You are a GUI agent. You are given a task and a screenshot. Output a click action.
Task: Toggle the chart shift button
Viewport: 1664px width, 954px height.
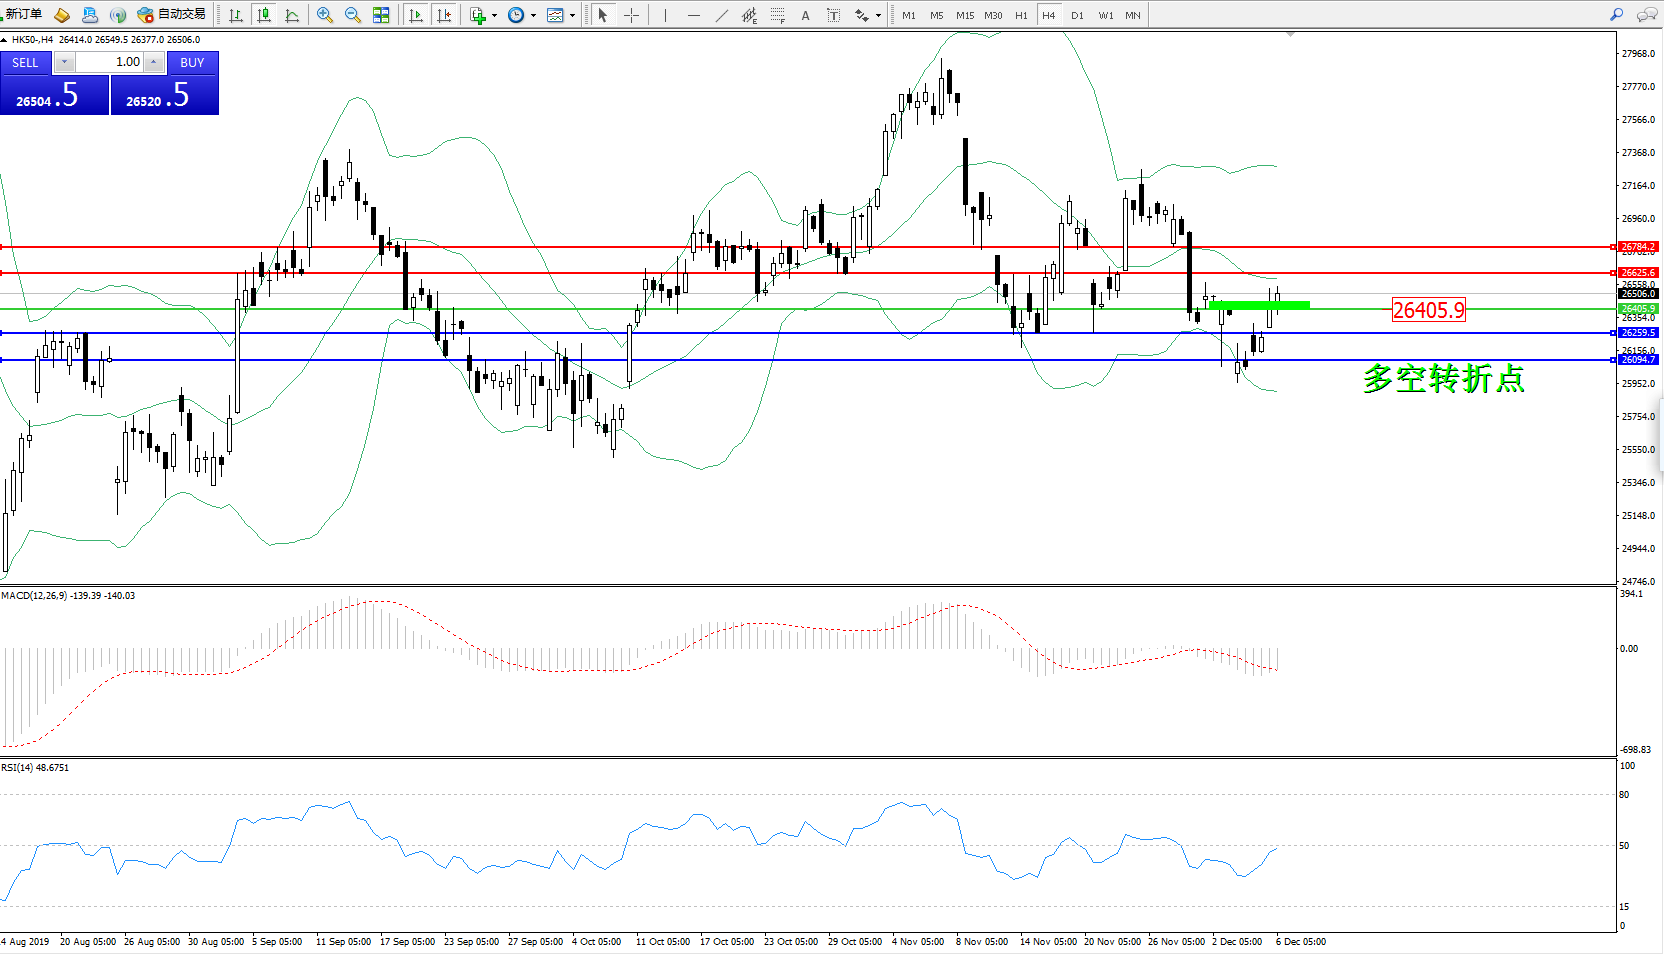click(x=444, y=15)
